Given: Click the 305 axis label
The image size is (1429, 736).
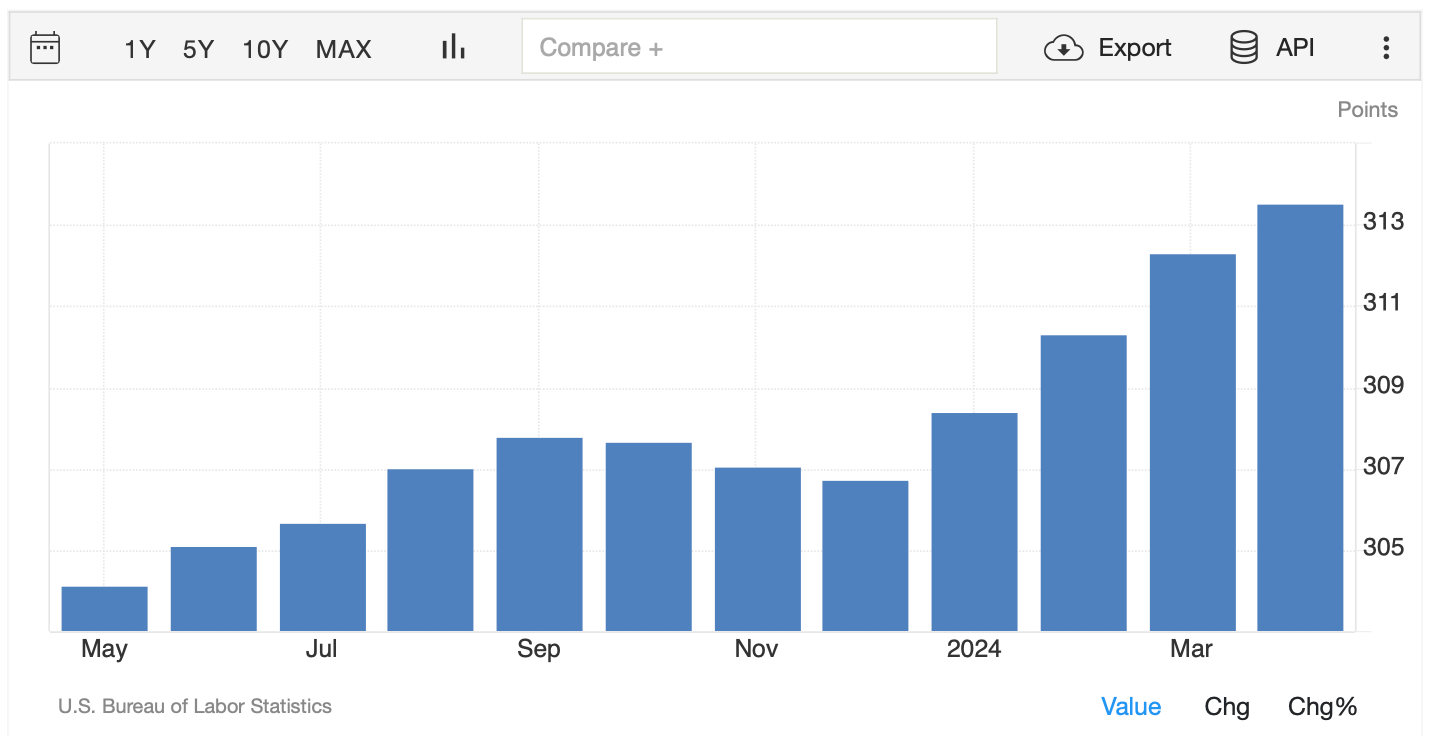Looking at the screenshot, I should 1384,548.
